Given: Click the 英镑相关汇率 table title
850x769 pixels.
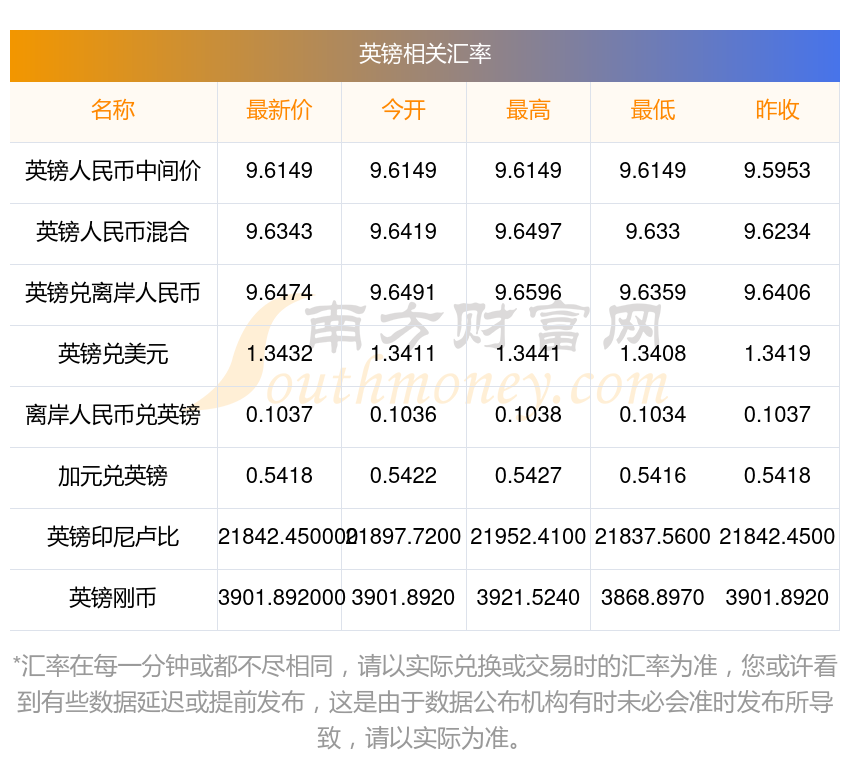Looking at the screenshot, I should point(424,54).
